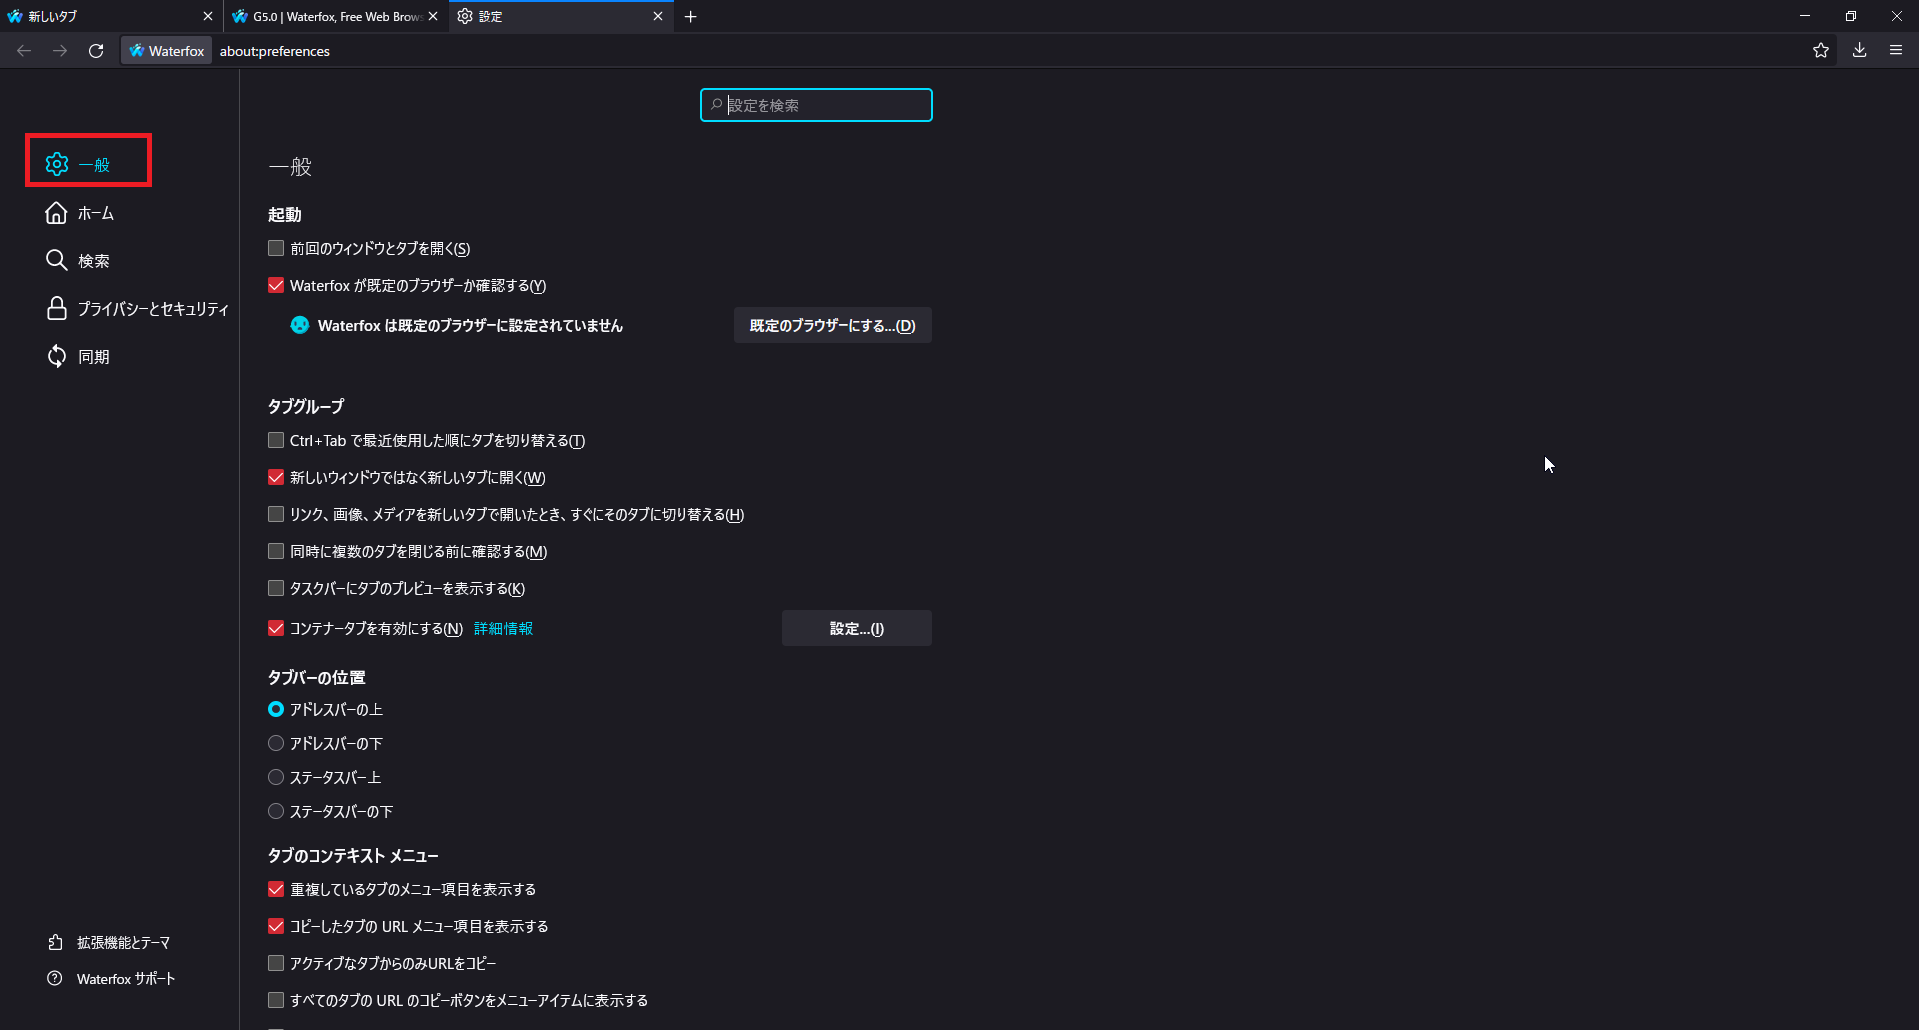Viewport: 1919px width, 1030px height.
Task: Uncheck Waterfox が既定のブラウザーか確認する
Action: coord(276,285)
